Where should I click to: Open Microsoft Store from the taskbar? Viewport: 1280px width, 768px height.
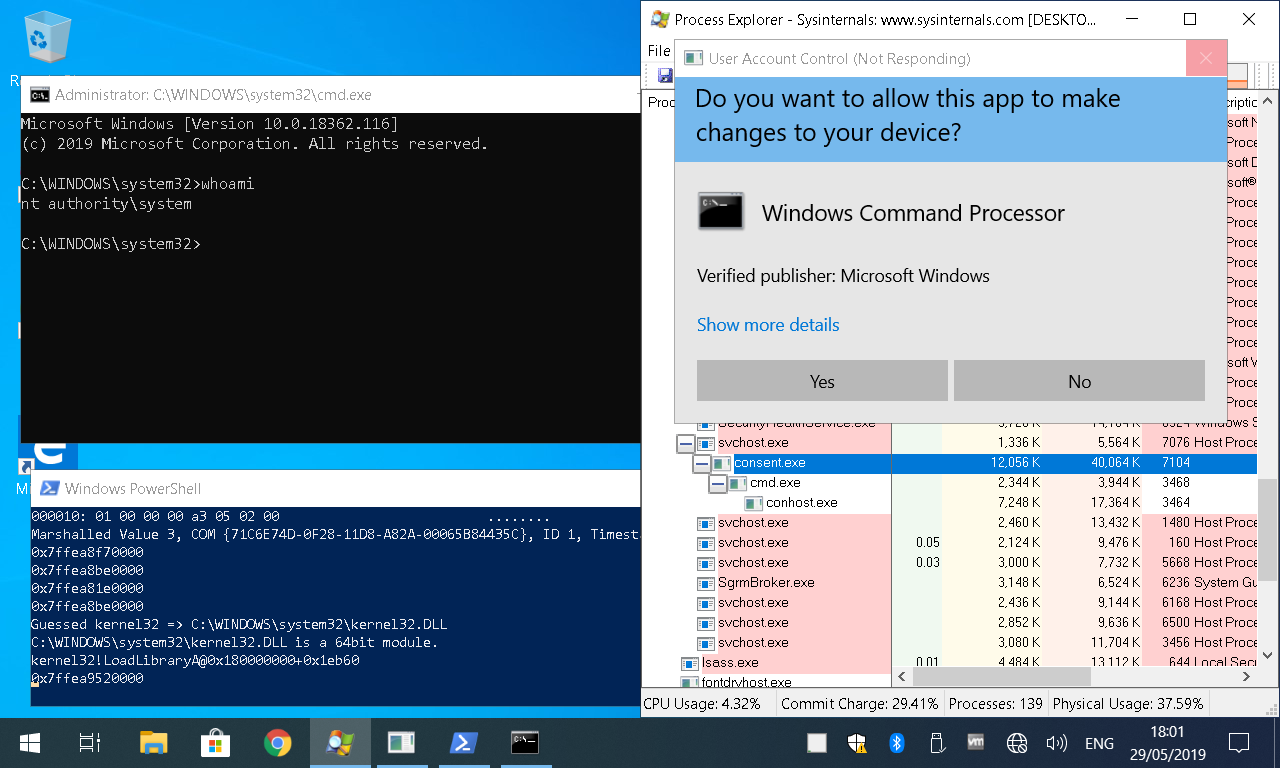pyautogui.click(x=215, y=742)
